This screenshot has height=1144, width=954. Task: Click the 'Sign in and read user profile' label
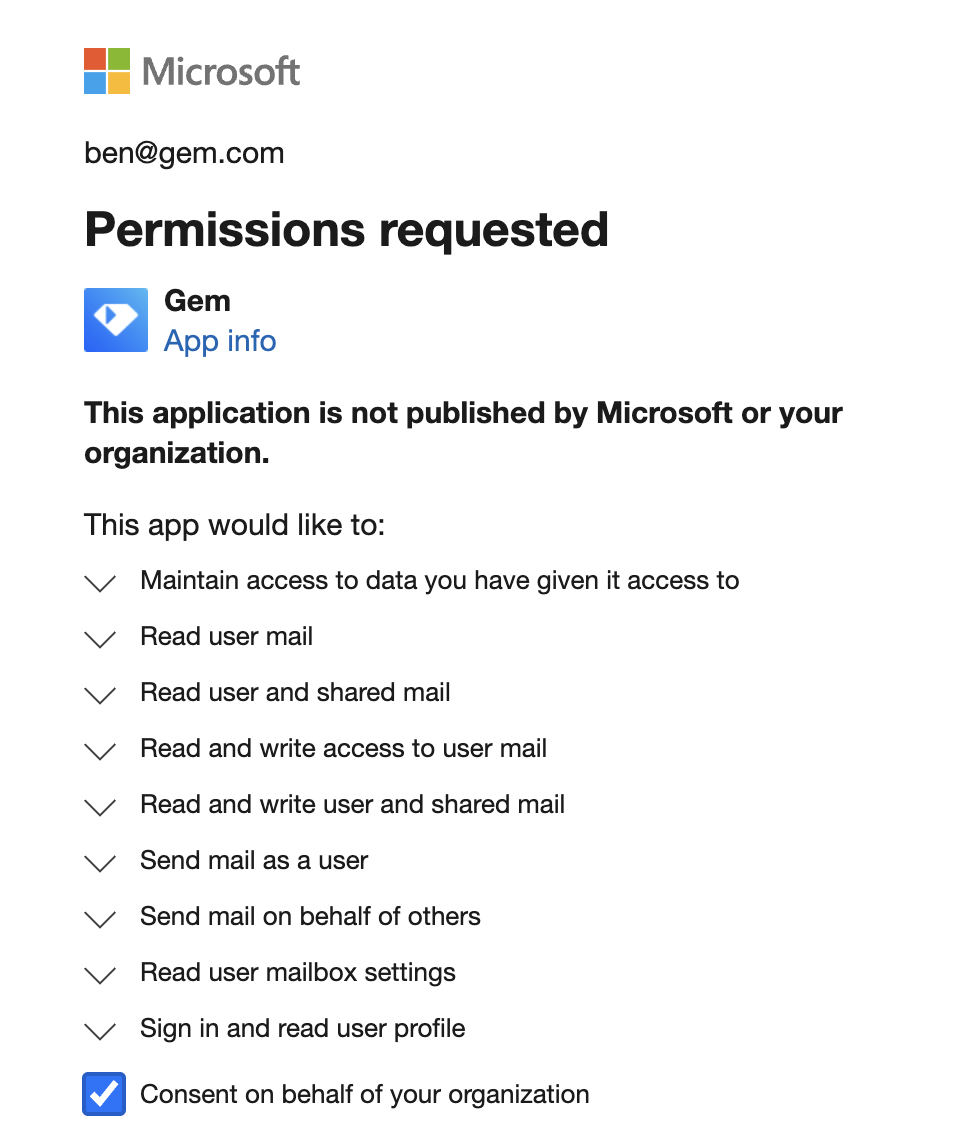[x=303, y=1029]
